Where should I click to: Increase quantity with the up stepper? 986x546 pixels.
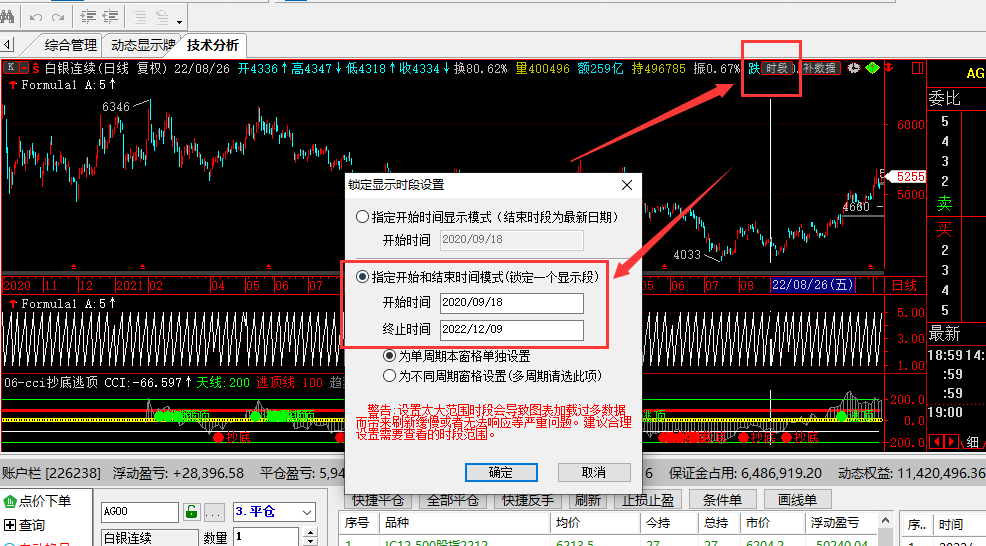pyautogui.click(x=311, y=532)
